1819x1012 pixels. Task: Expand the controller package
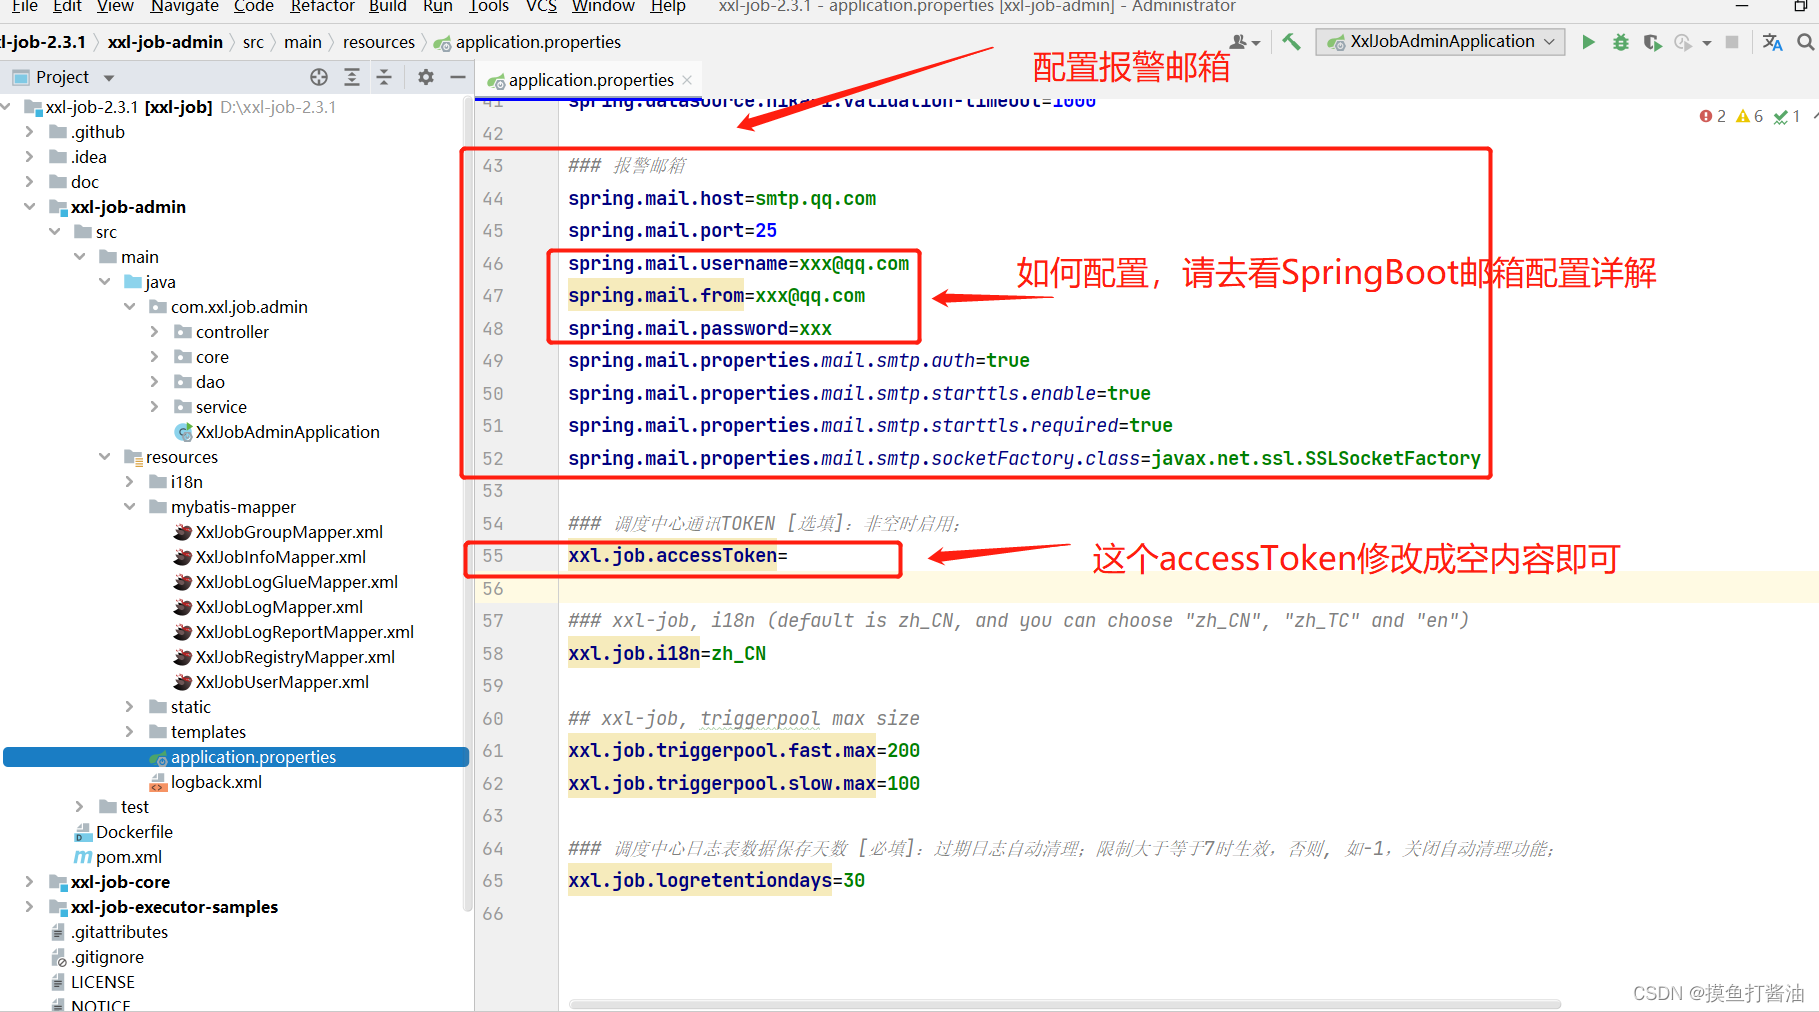(154, 332)
